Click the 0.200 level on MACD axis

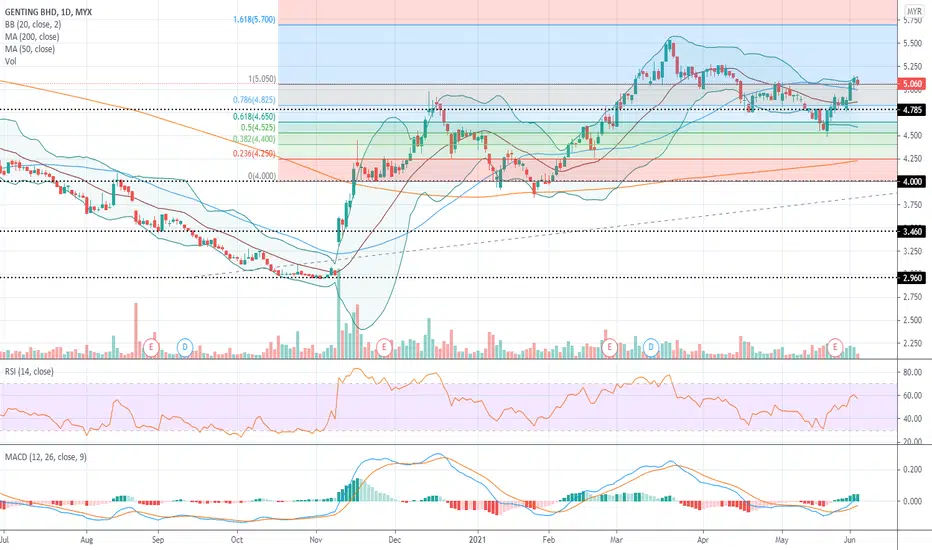click(x=912, y=469)
